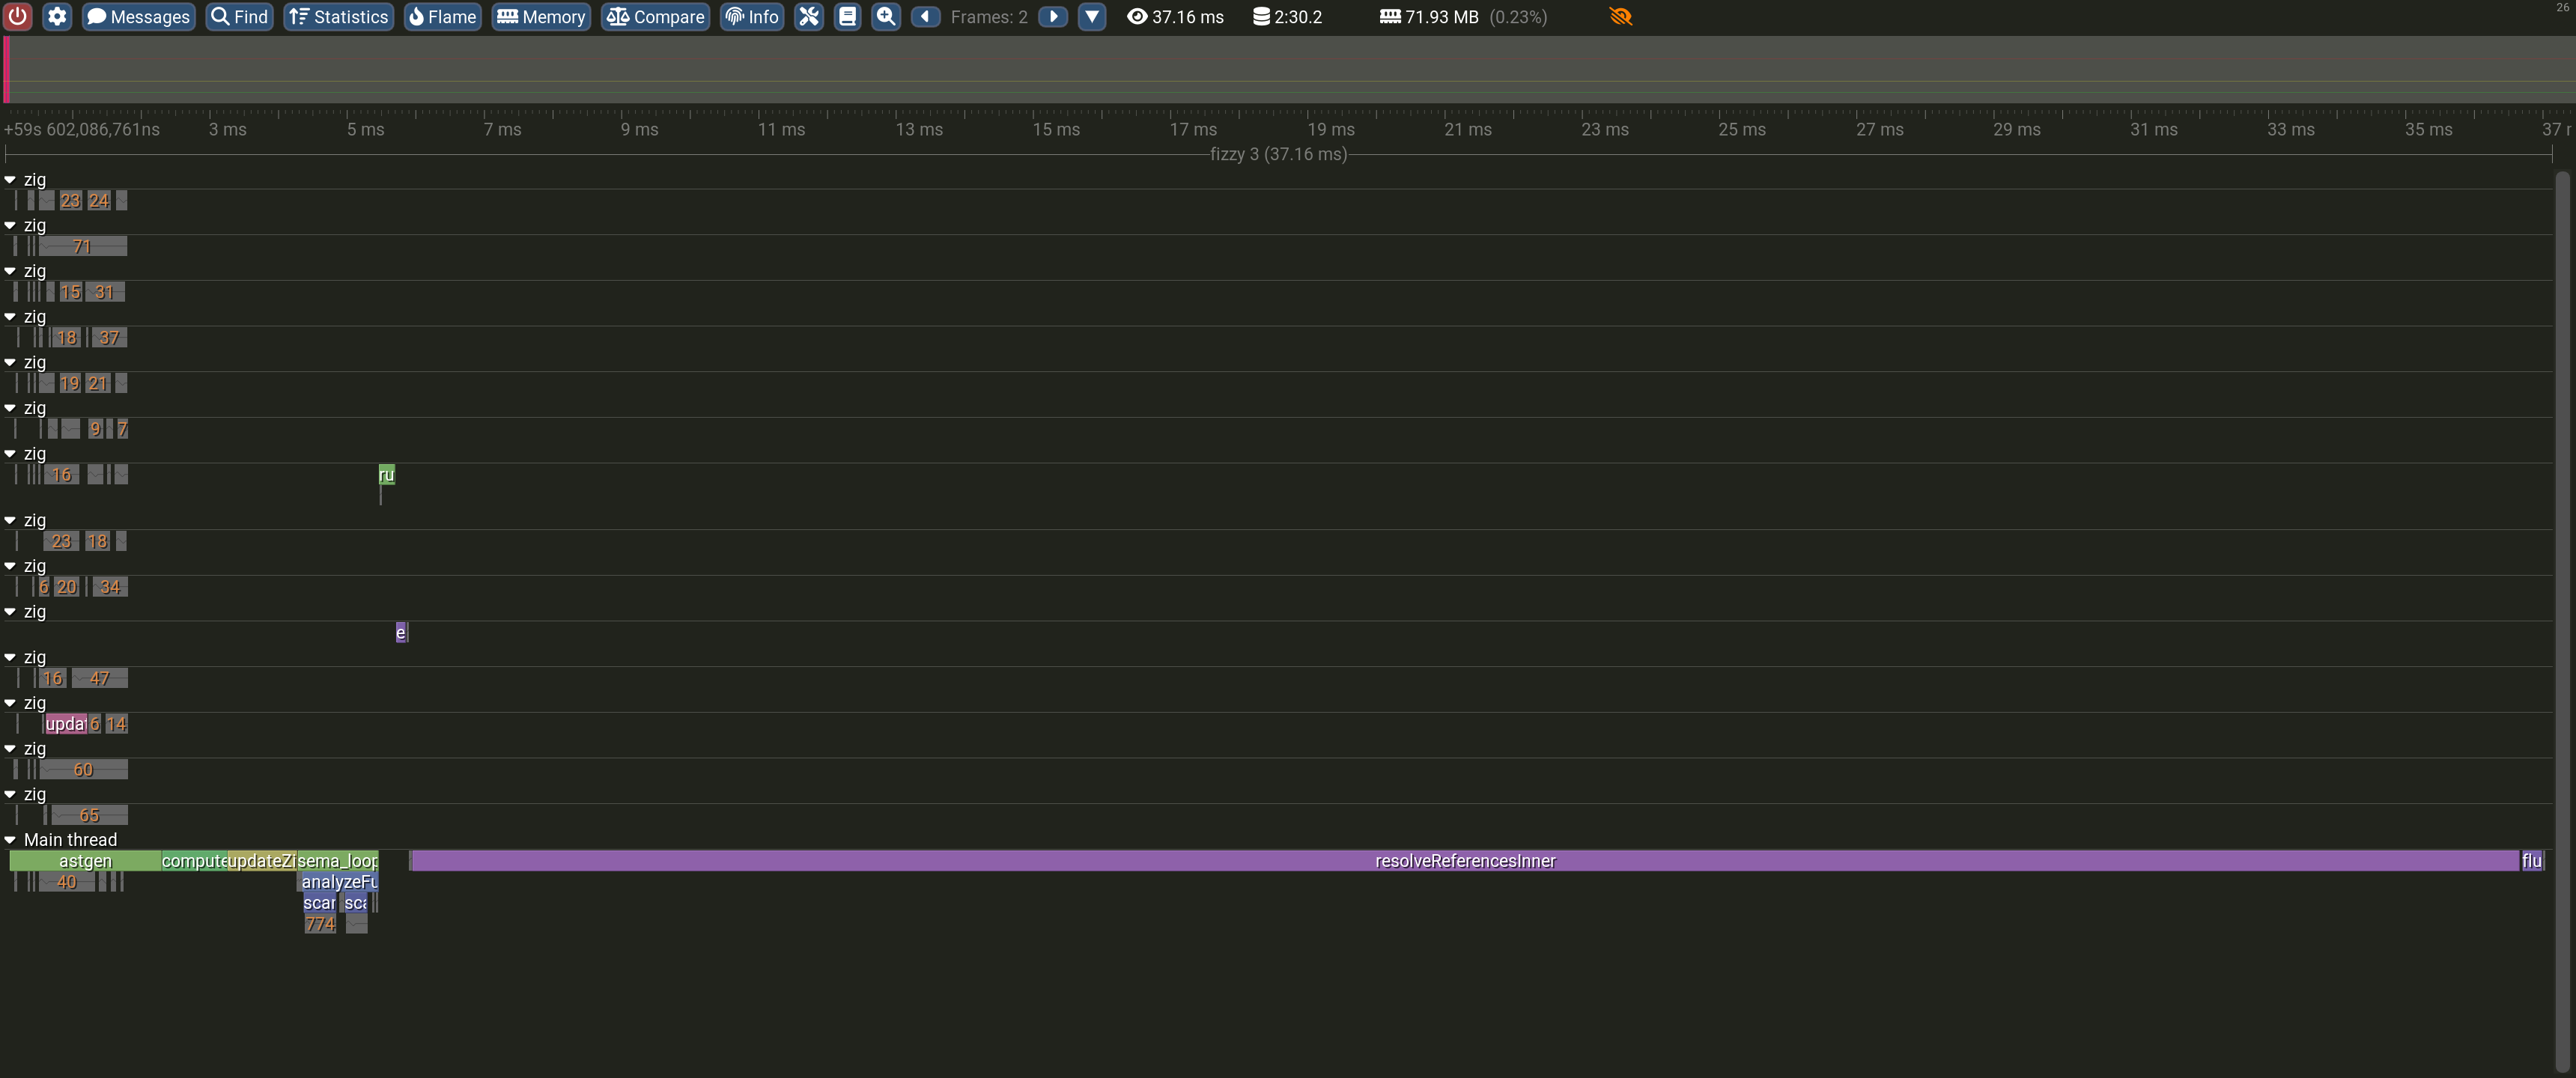Viewport: 2576px width, 1078px height.
Task: Select the sema_loop zone
Action: click(338, 861)
